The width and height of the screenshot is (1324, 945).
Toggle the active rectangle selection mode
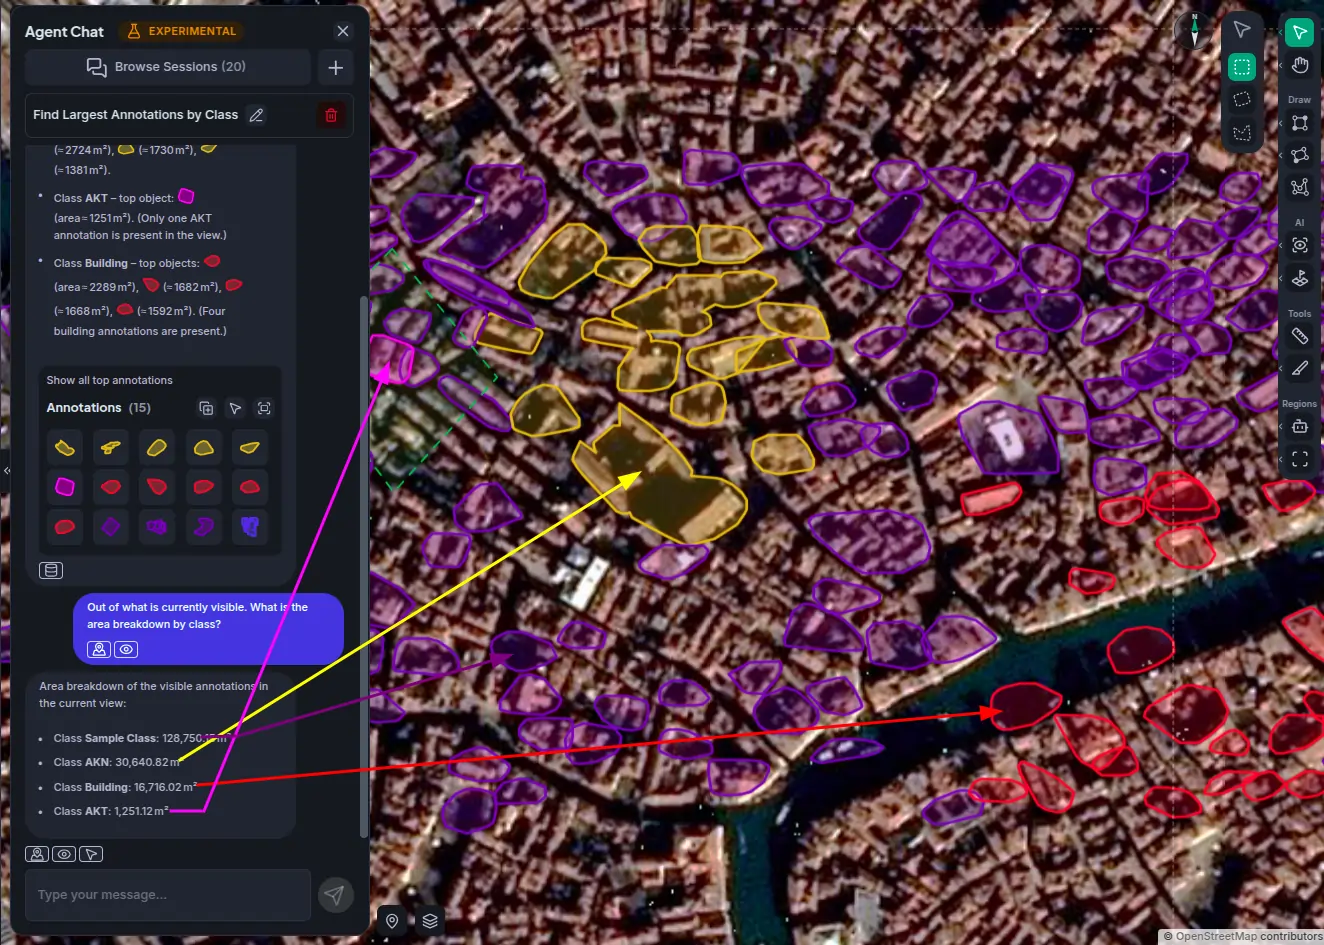coord(1242,67)
